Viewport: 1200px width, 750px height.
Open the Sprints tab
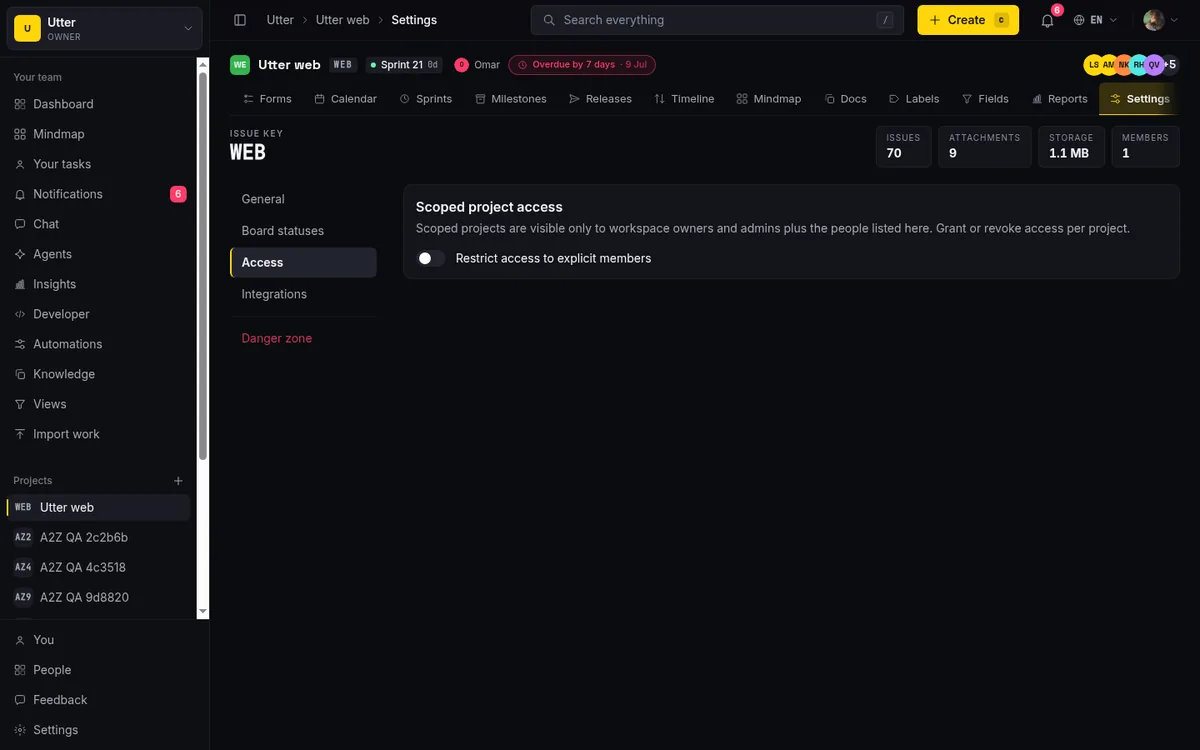[x=426, y=99]
